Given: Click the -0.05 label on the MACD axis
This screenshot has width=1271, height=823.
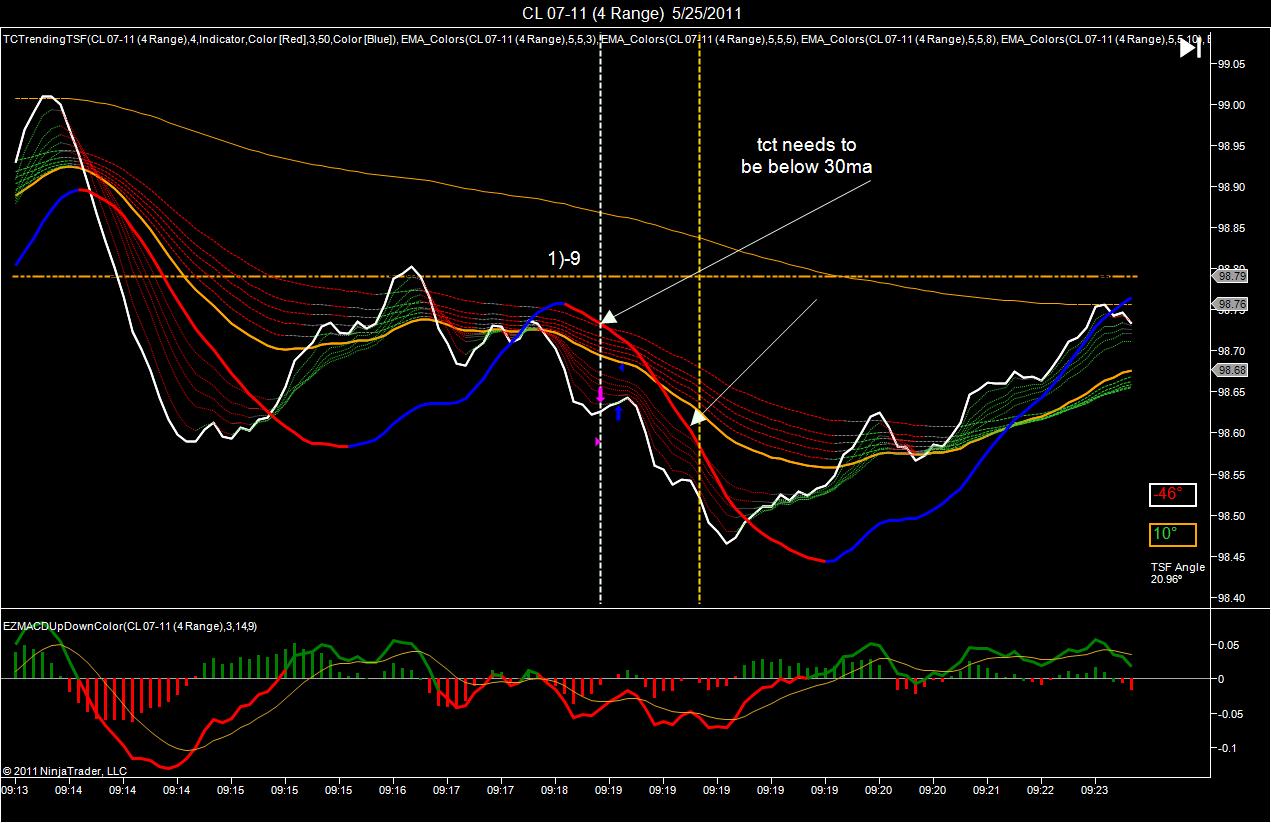Looking at the screenshot, I should point(1231,713).
